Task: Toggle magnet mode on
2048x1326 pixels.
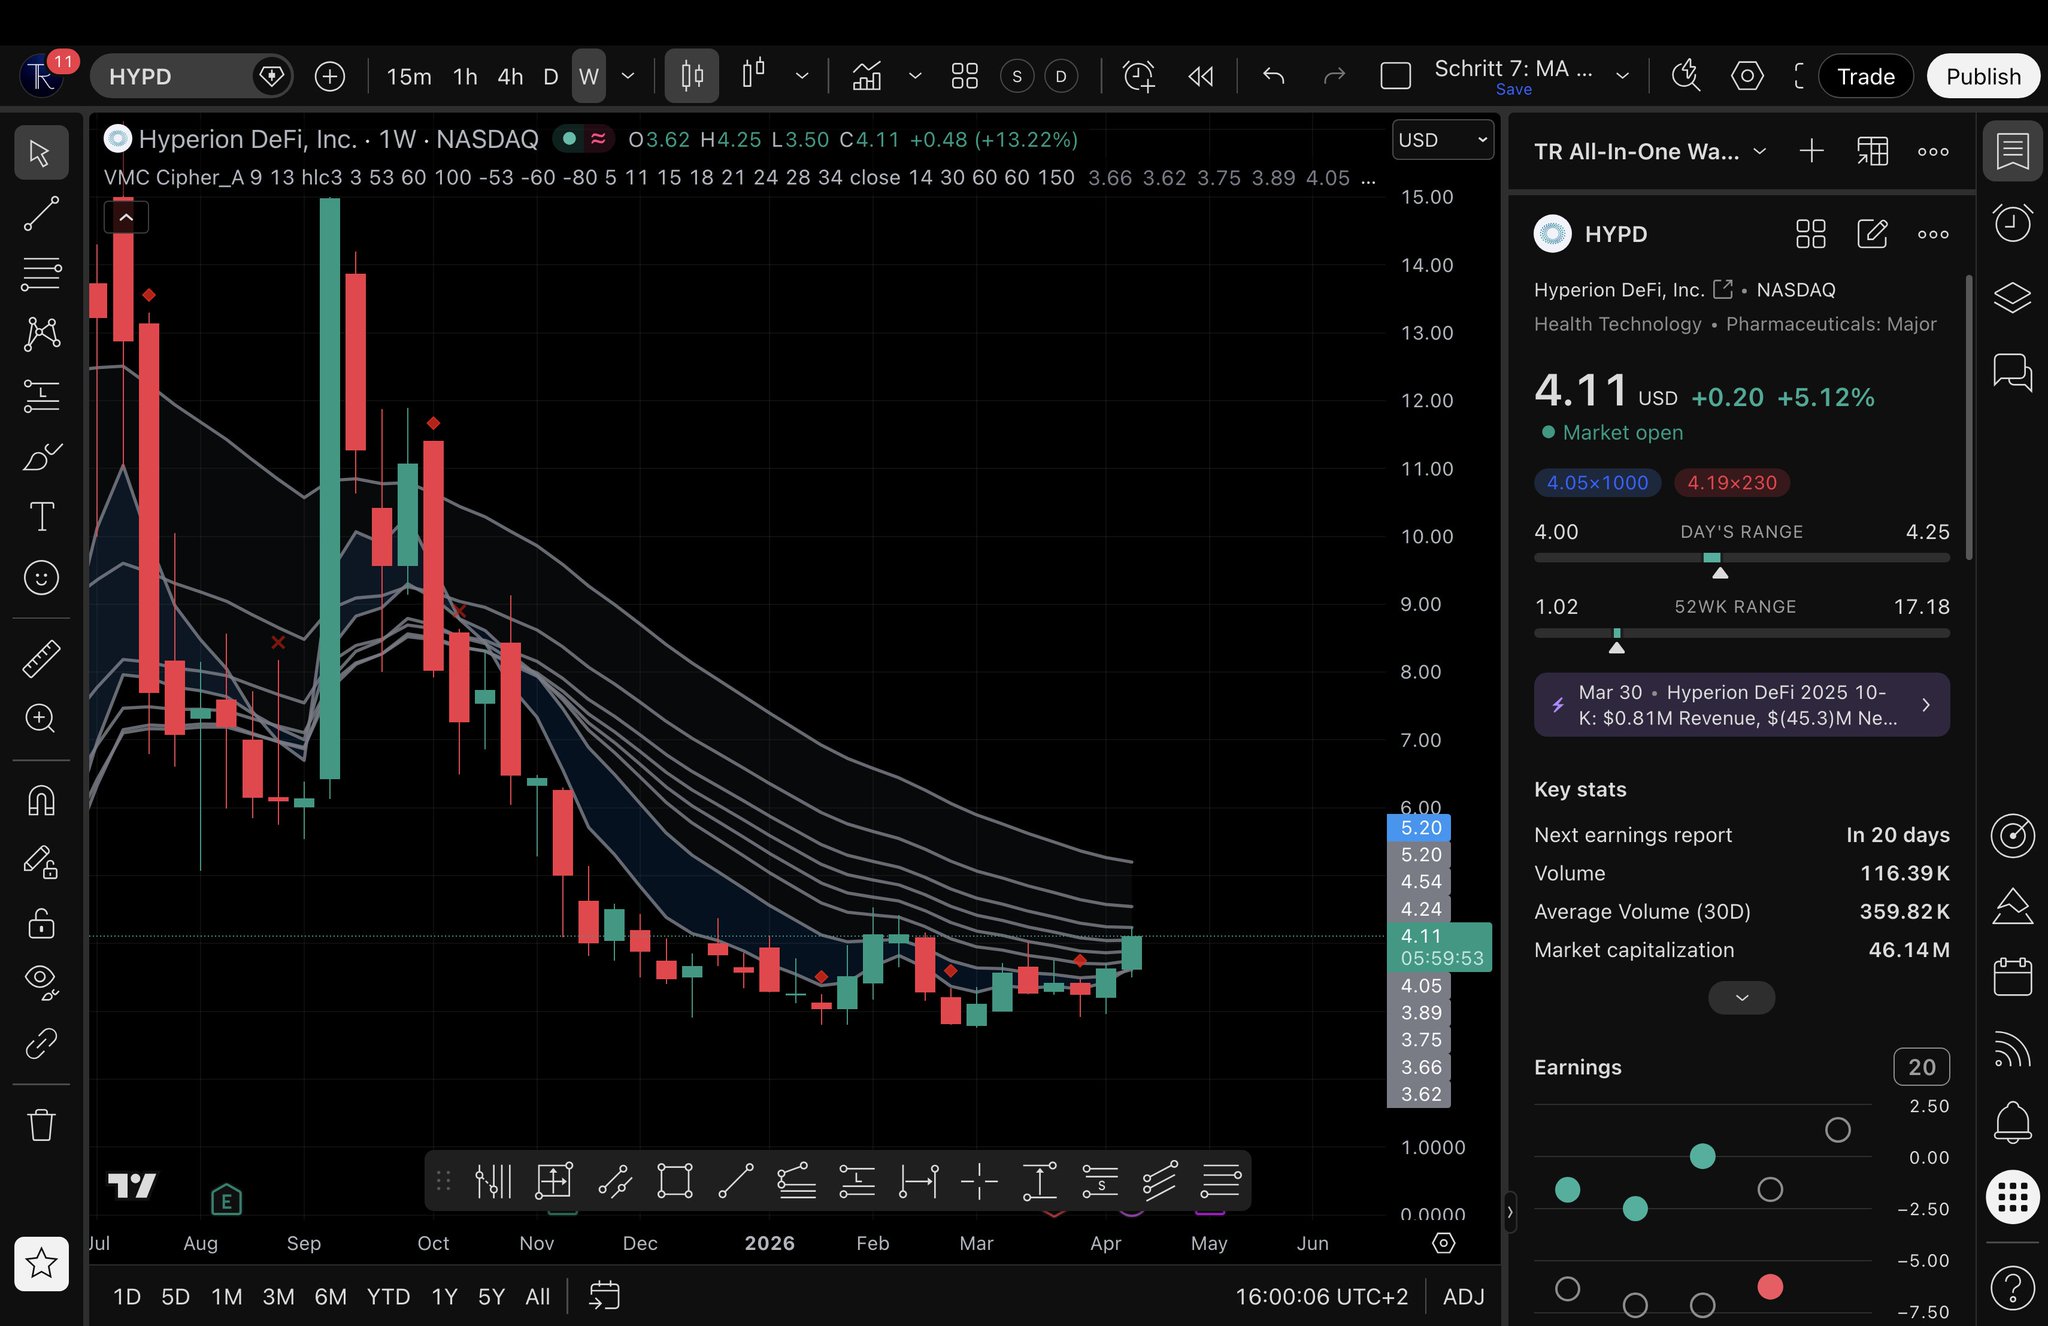Action: click(41, 800)
